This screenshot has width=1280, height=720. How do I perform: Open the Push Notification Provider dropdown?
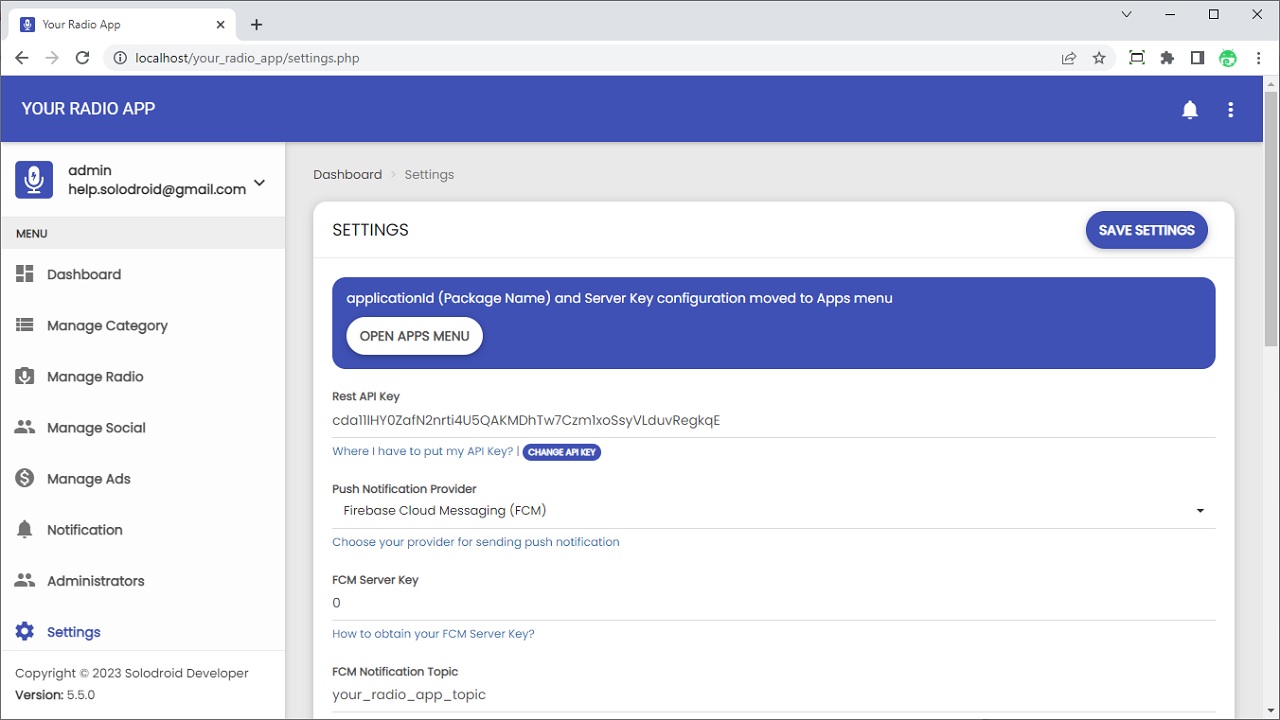click(x=773, y=511)
